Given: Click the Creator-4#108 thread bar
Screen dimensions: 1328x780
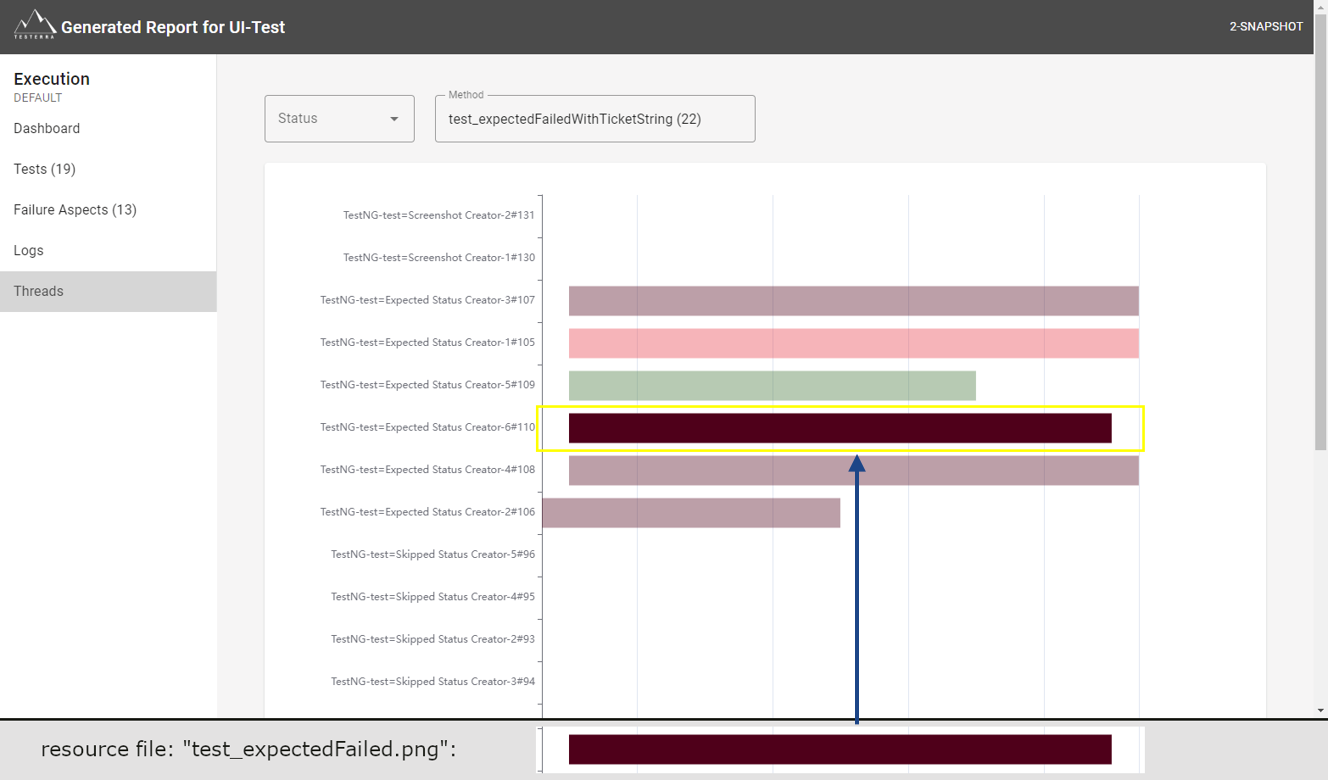Looking at the screenshot, I should click(x=854, y=471).
